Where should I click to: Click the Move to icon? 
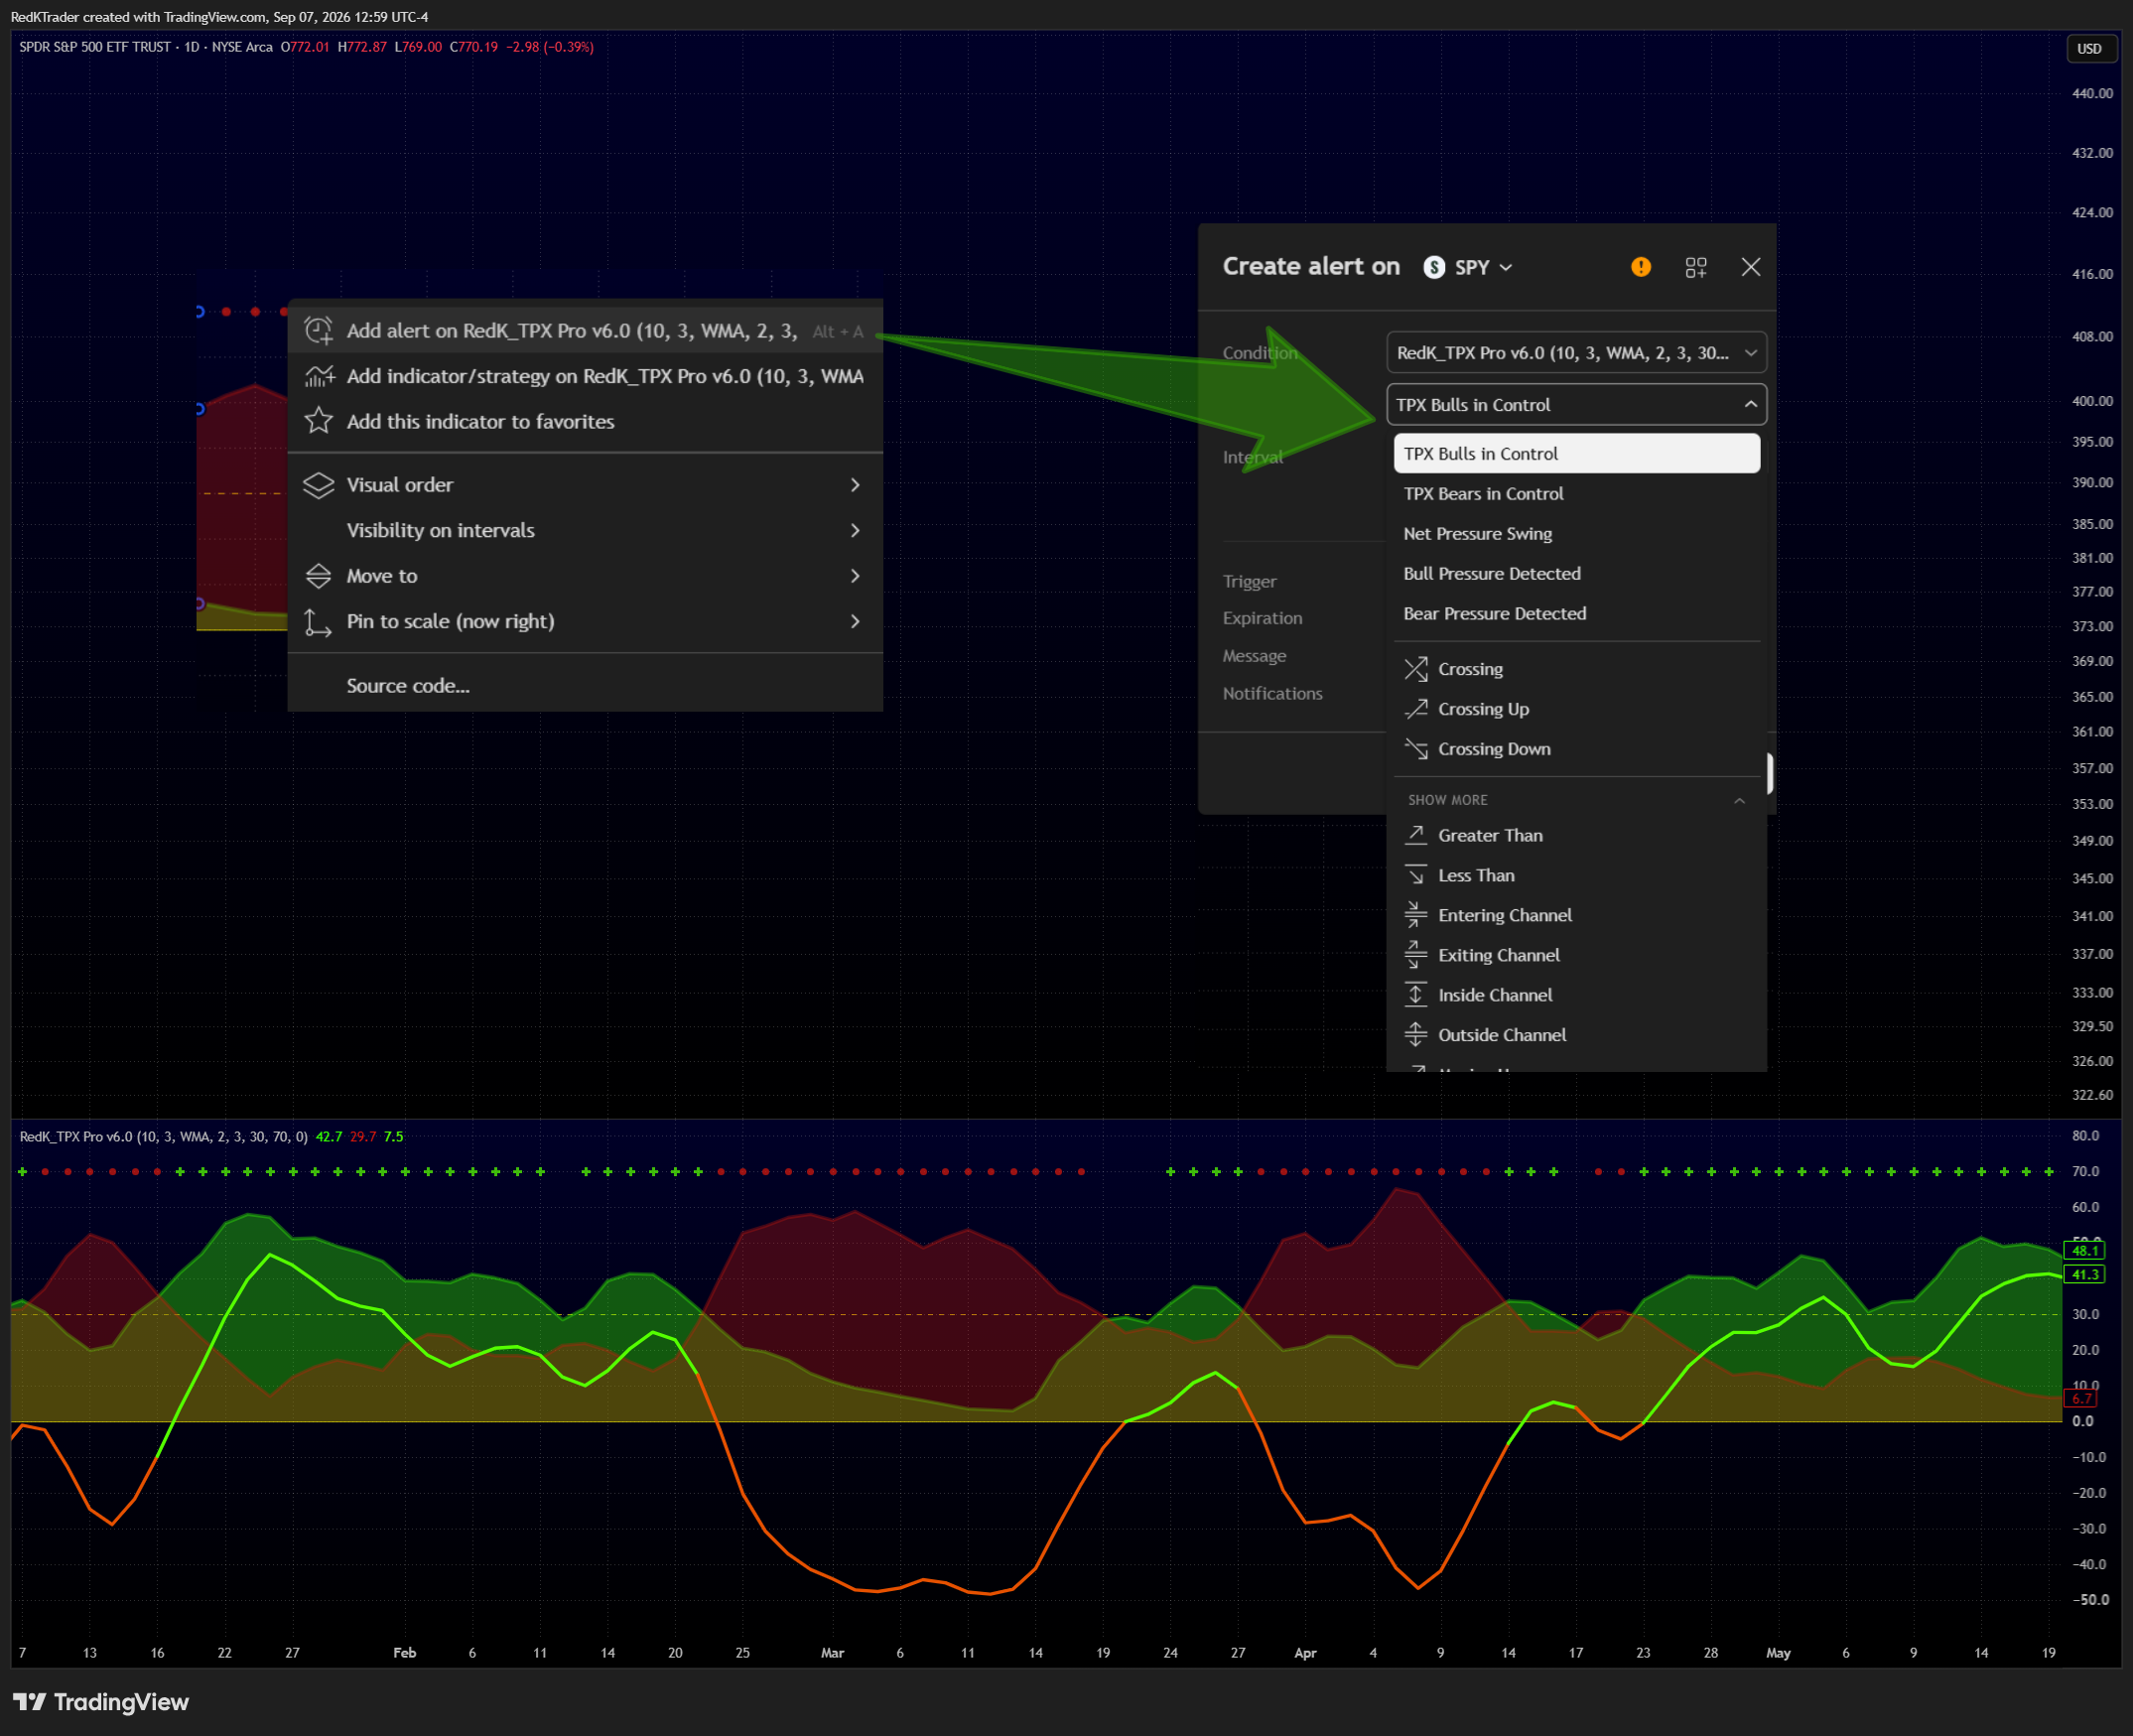pos(318,576)
